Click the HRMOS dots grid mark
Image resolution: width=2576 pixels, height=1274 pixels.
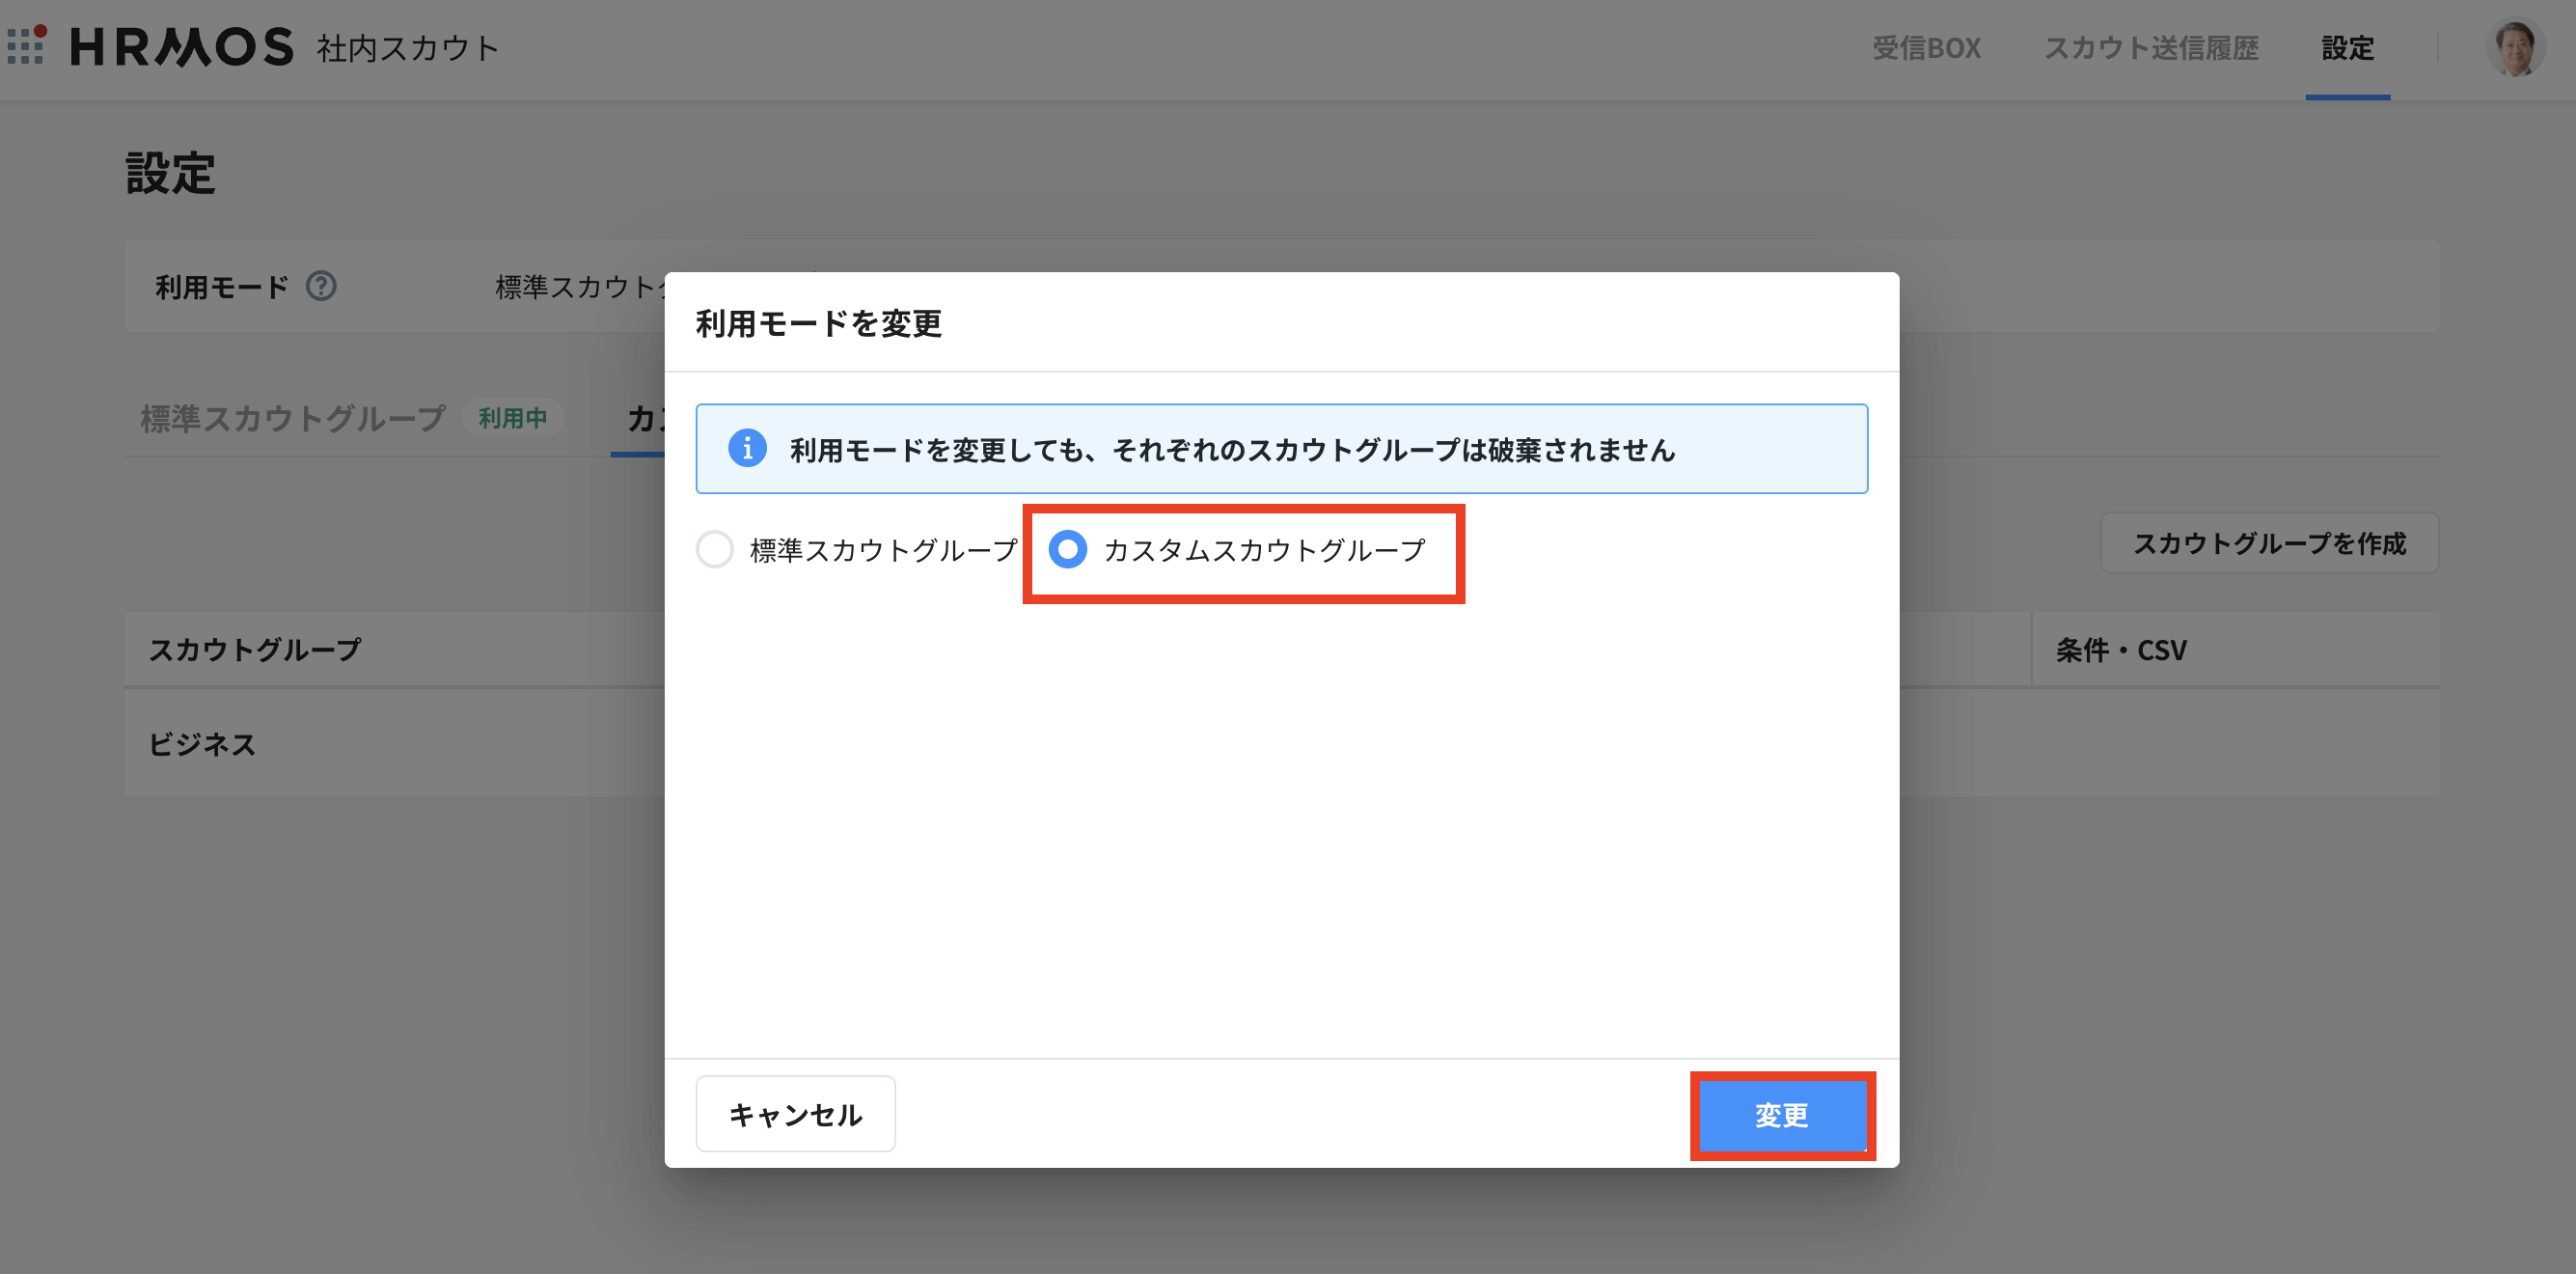27,46
